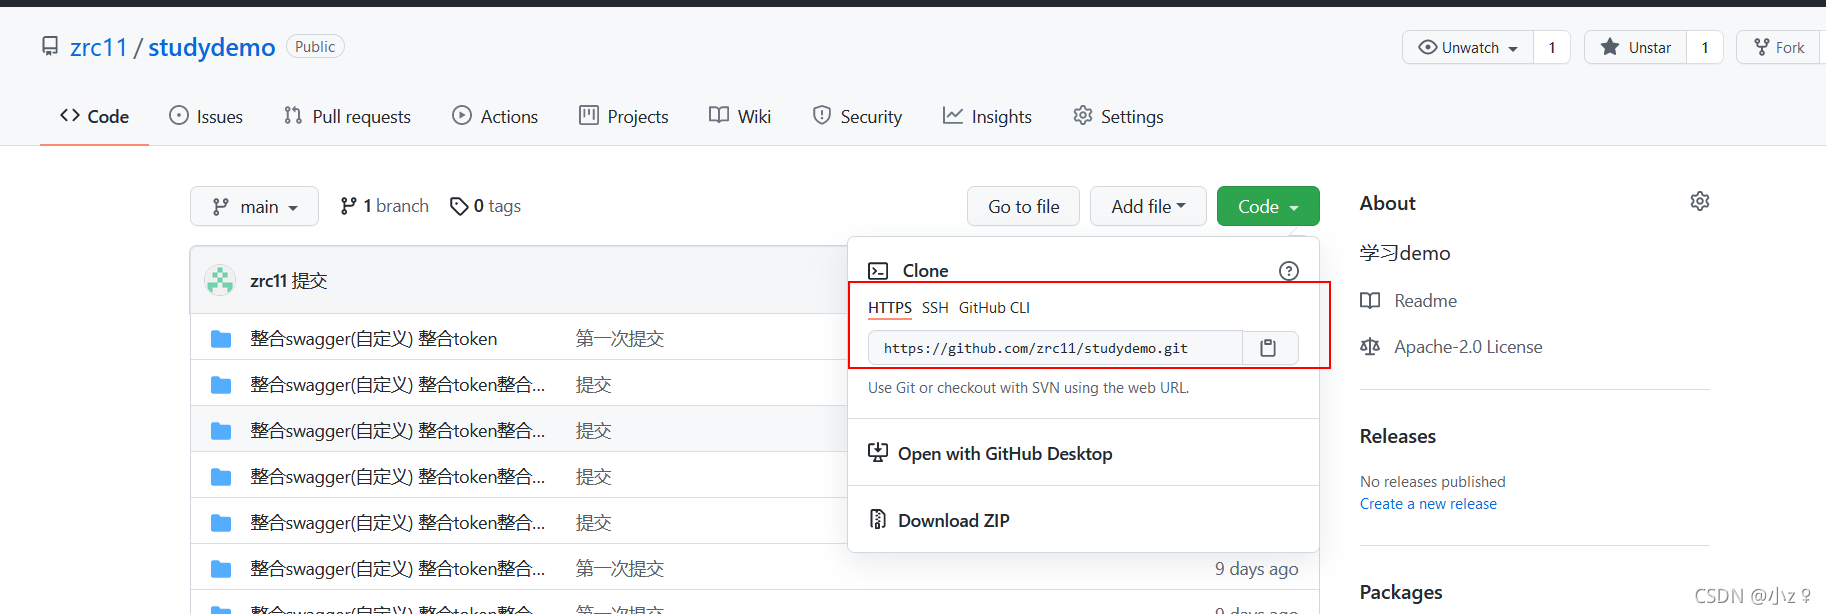
Task: Select the SSH clone option
Action: (x=935, y=308)
